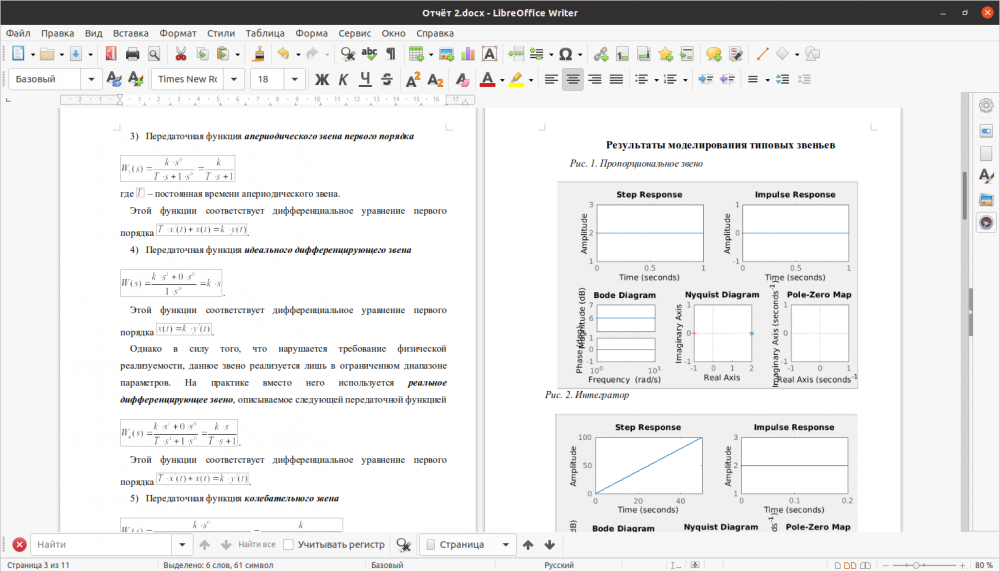Click the Print icon in toolbar
Viewport: 1000px width, 572px height.
coord(132,54)
